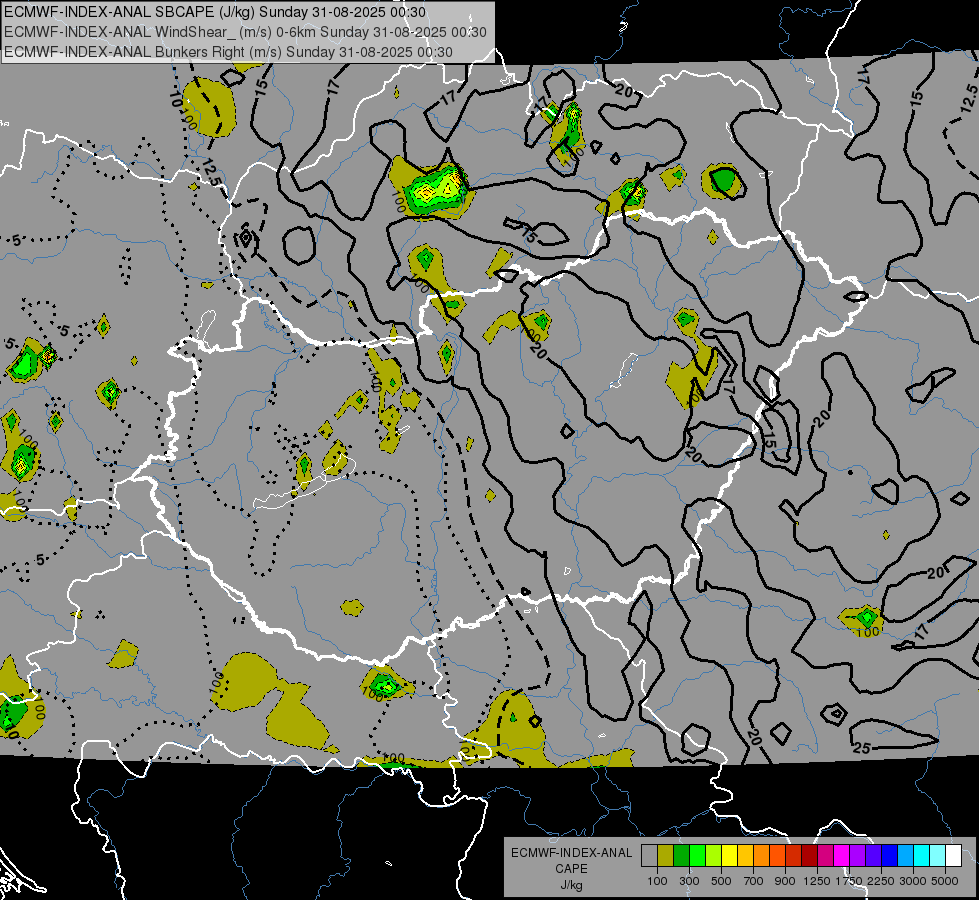Click the J/kg unit label in legend
The image size is (979, 900).
571,885
